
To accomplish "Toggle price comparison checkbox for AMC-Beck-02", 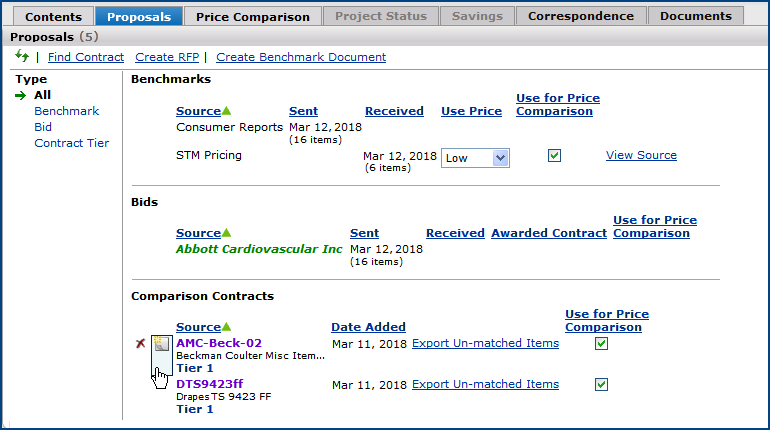I will pos(601,344).
